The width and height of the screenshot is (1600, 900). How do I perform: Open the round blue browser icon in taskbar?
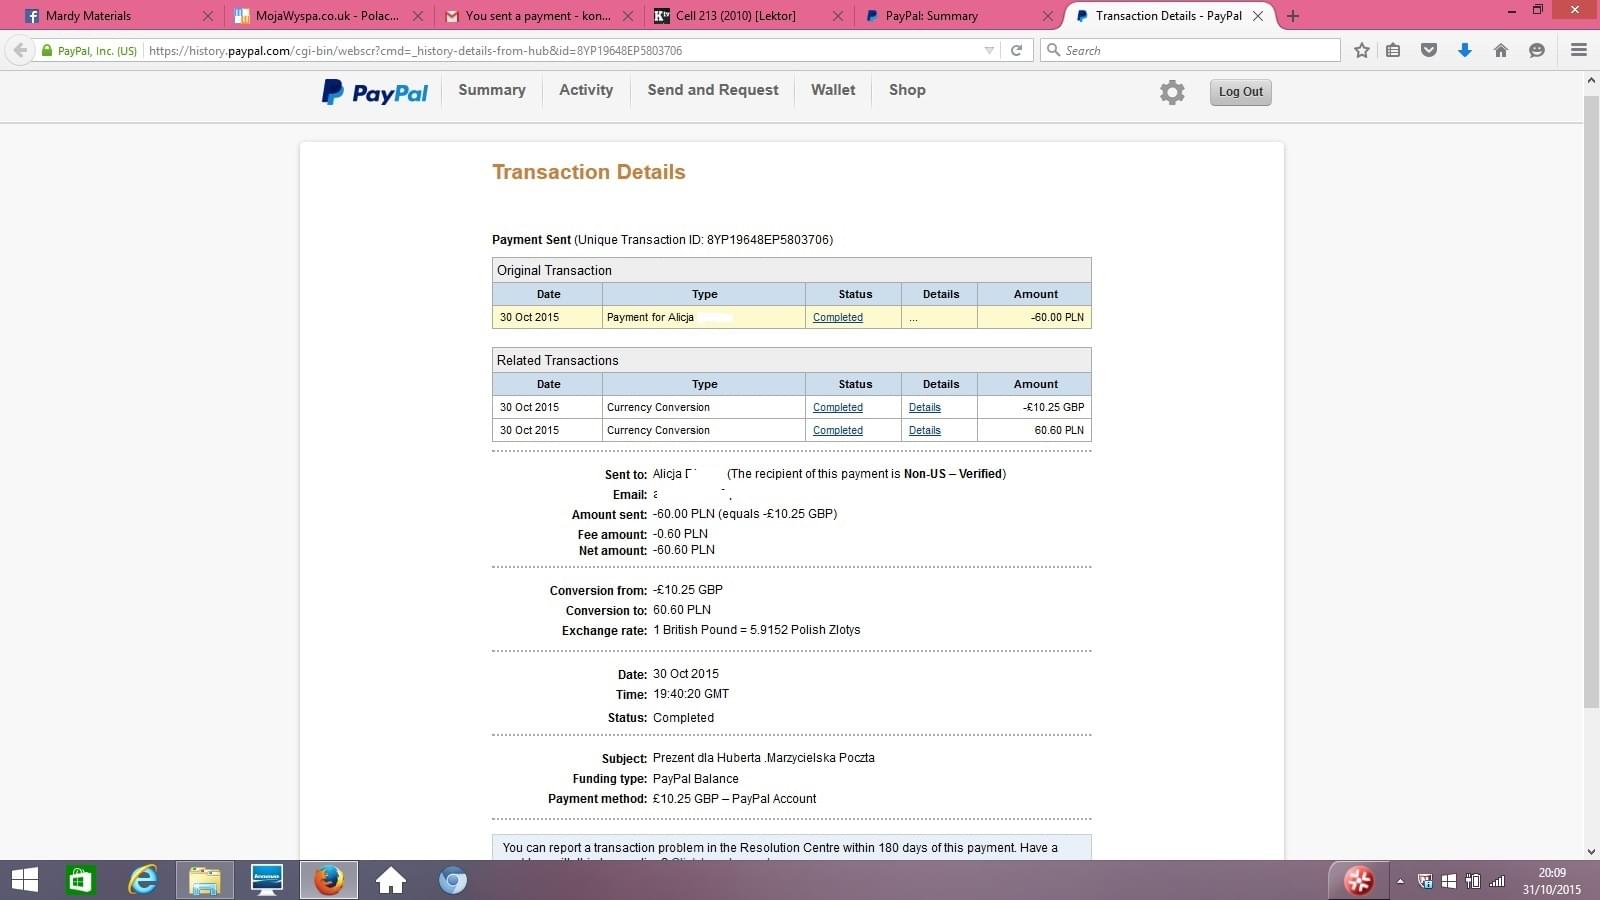(x=453, y=880)
